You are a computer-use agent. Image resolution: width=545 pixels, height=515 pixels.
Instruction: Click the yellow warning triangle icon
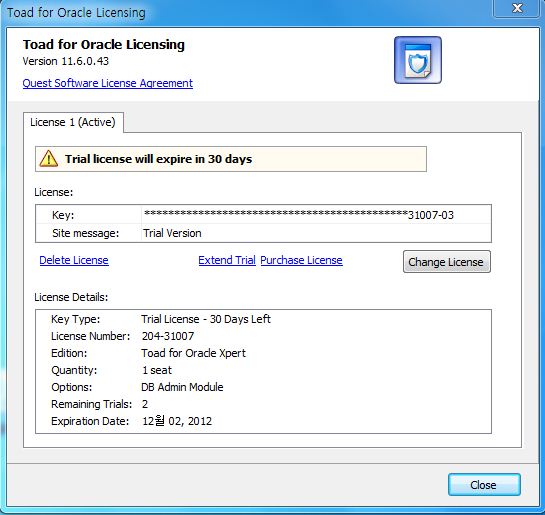click(x=49, y=159)
